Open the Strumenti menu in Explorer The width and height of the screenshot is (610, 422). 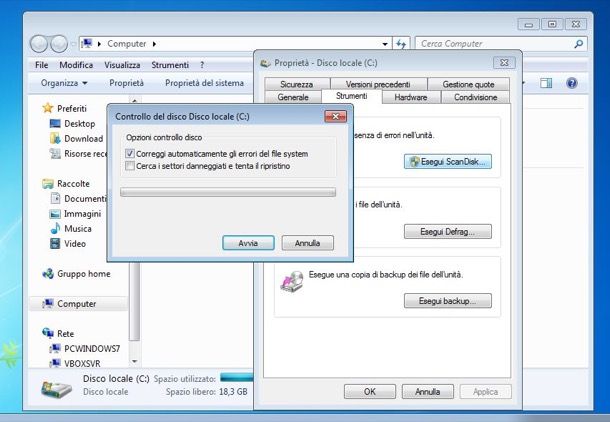tap(170, 65)
